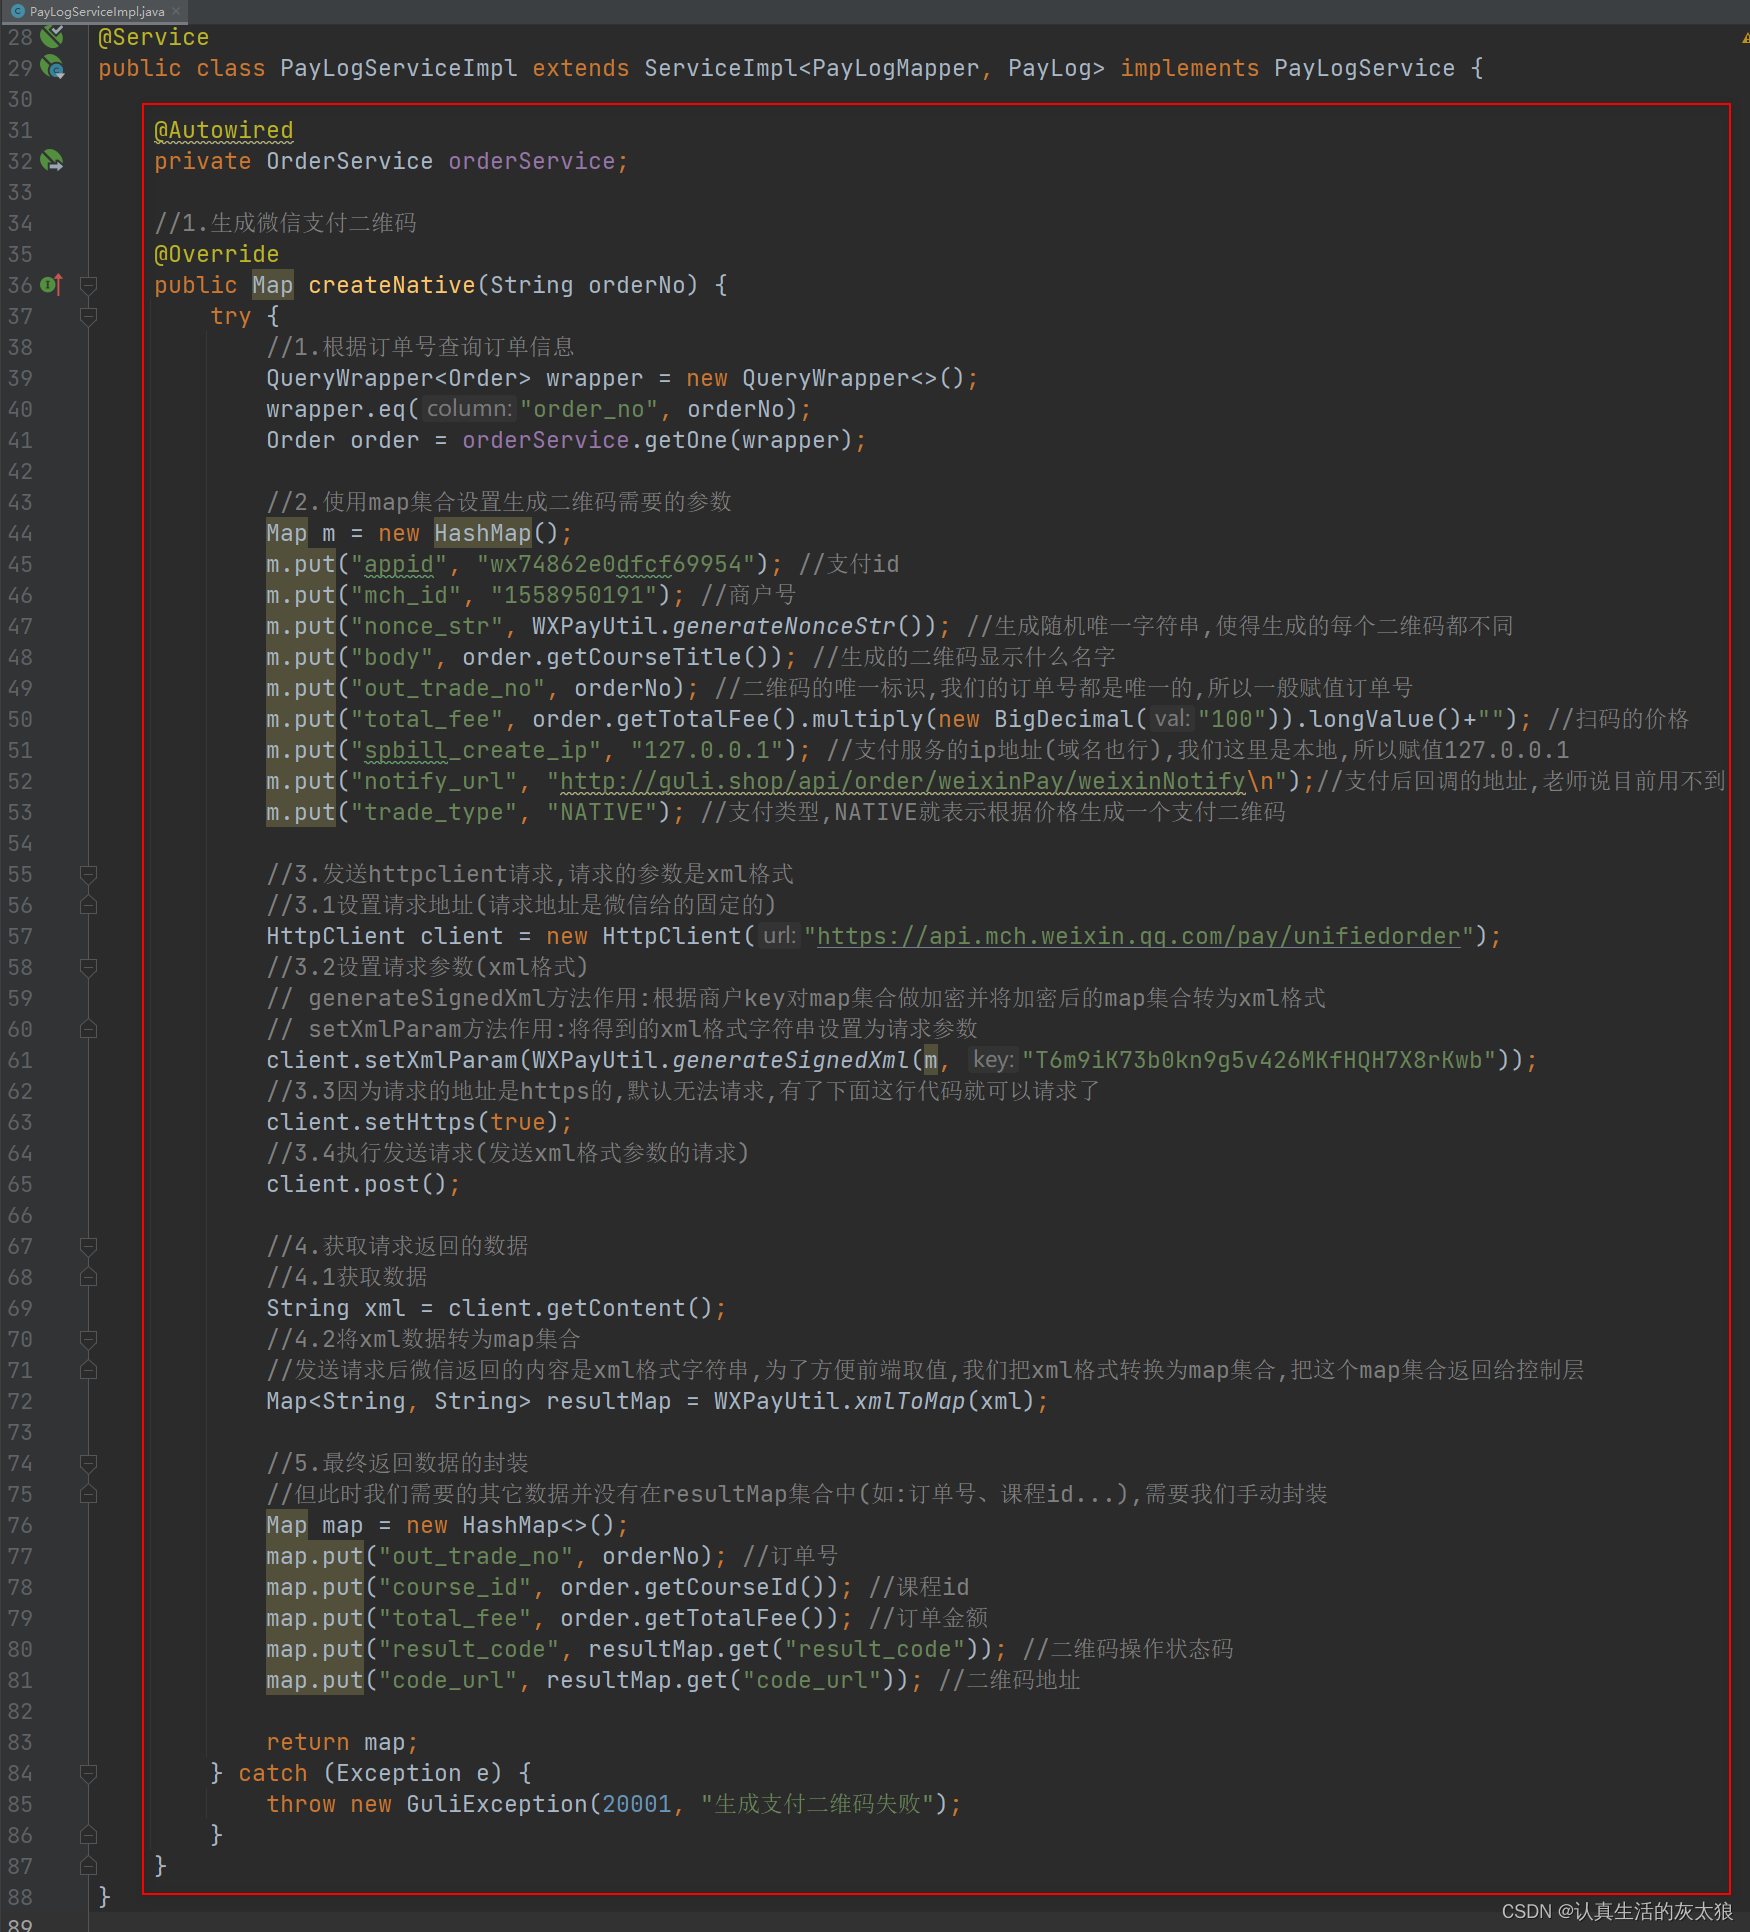Viewport: 1750px width, 1932px height.
Task: Collapse the comment block starting at line 67
Action: pos(88,1246)
